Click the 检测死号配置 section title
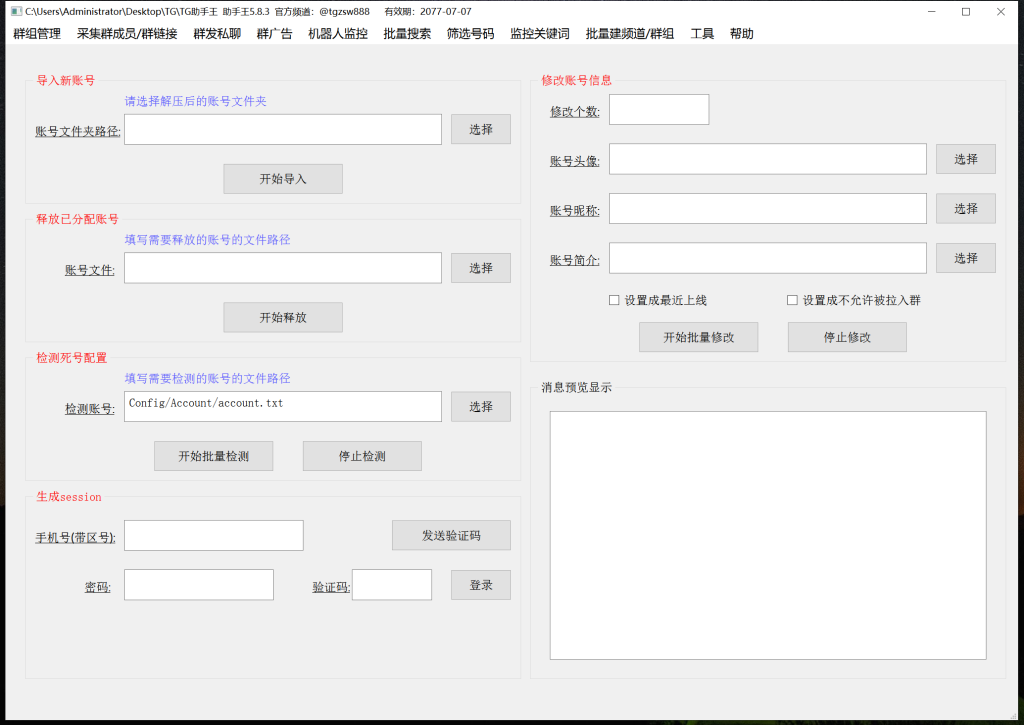This screenshot has height=725, width=1024. tap(71, 358)
